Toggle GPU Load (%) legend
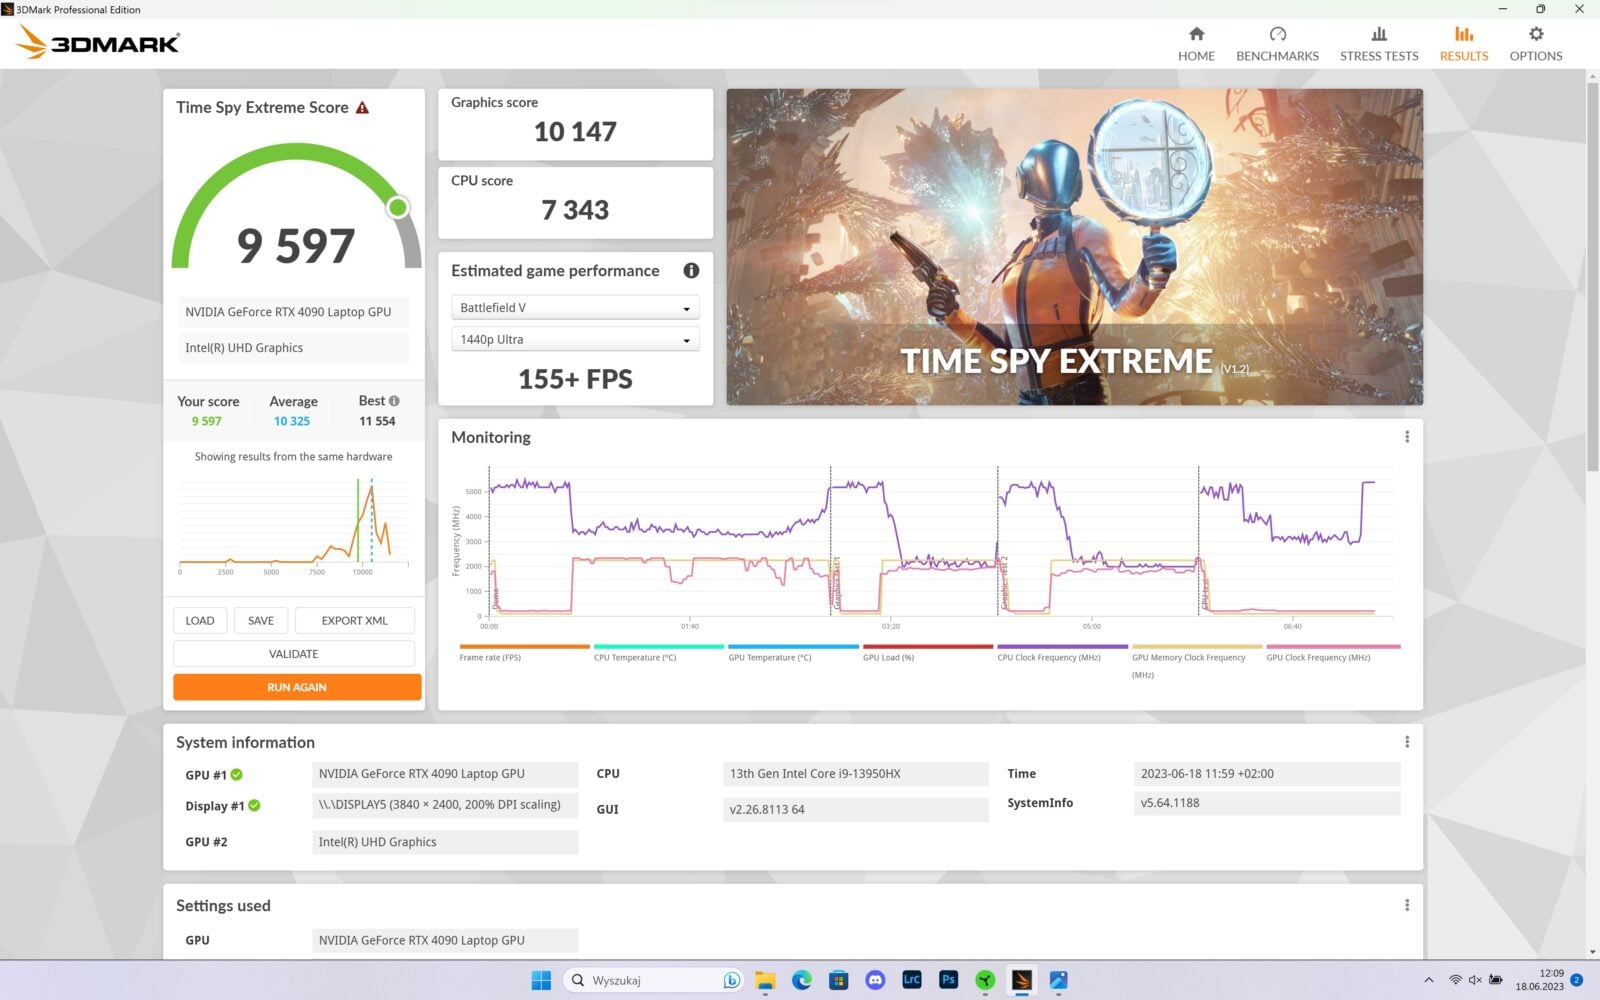The image size is (1600, 1000). pos(927,653)
